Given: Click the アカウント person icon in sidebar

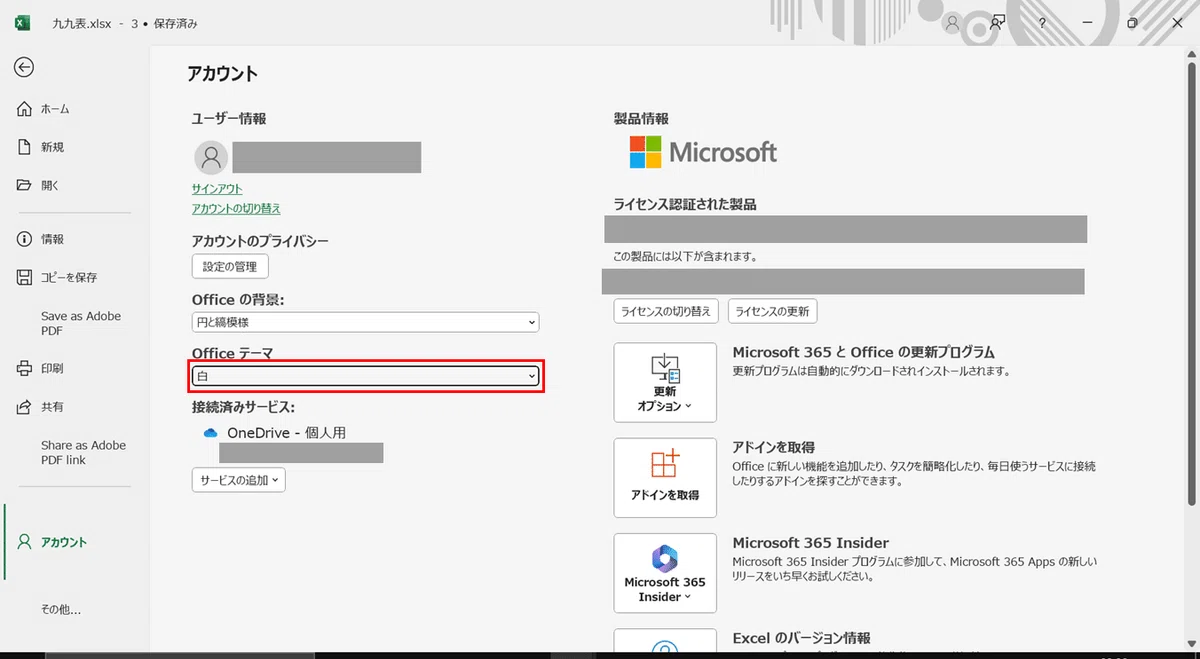Looking at the screenshot, I should (x=25, y=542).
